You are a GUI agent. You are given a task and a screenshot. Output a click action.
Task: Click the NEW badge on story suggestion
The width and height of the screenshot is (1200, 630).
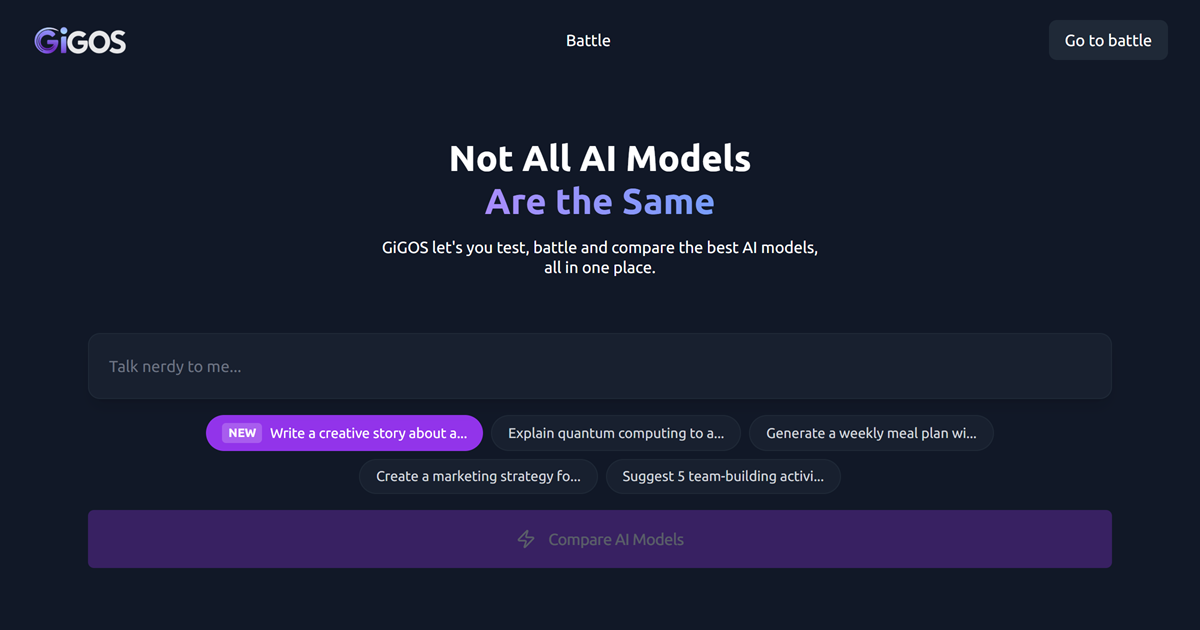tap(242, 433)
